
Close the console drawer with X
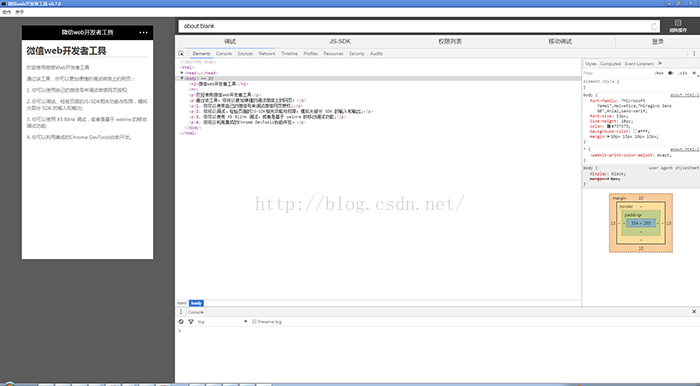click(x=694, y=311)
